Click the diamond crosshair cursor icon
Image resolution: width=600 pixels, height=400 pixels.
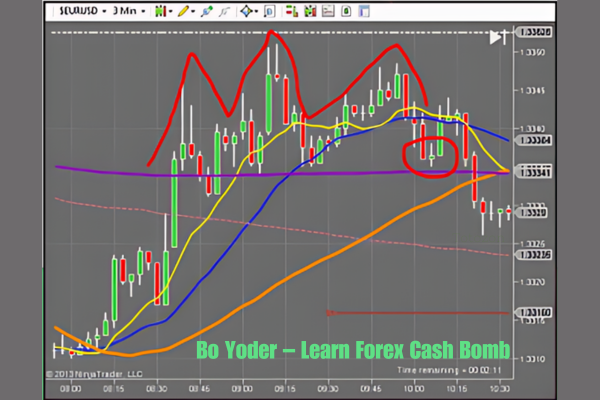point(246,11)
